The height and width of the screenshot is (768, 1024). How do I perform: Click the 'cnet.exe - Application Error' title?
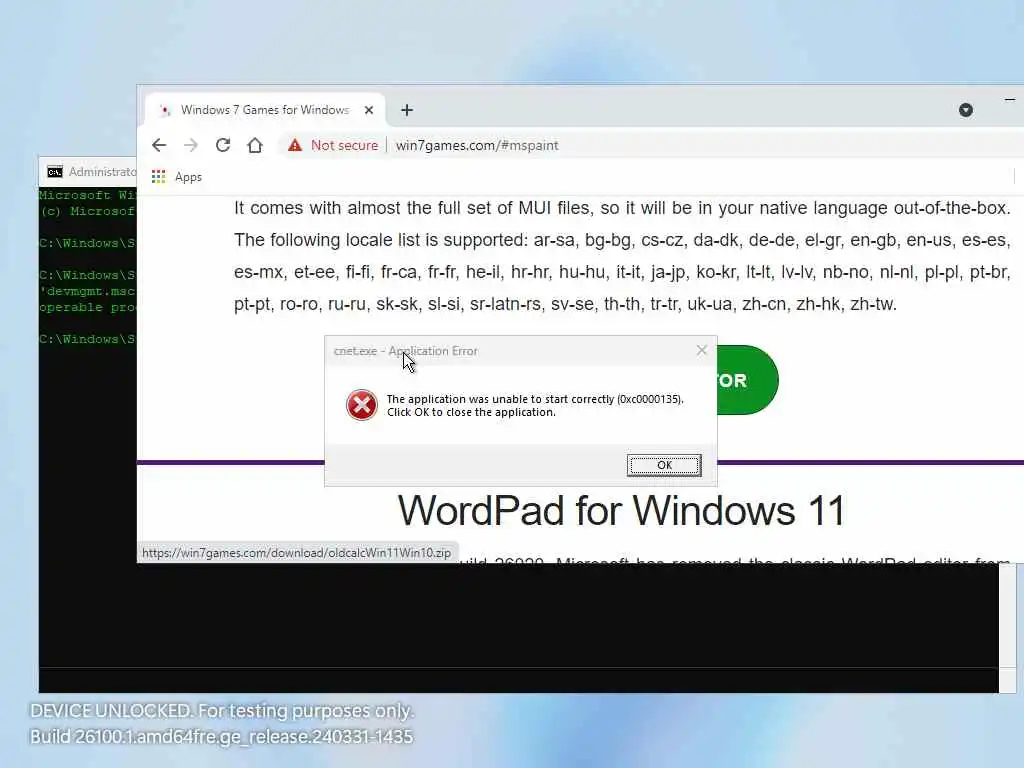coord(406,351)
